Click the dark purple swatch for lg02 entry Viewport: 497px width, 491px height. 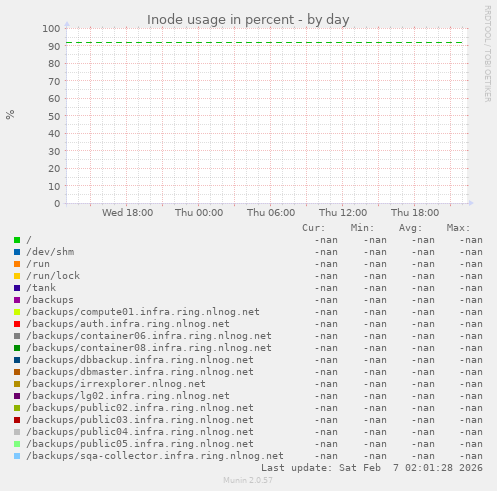(x=17, y=396)
